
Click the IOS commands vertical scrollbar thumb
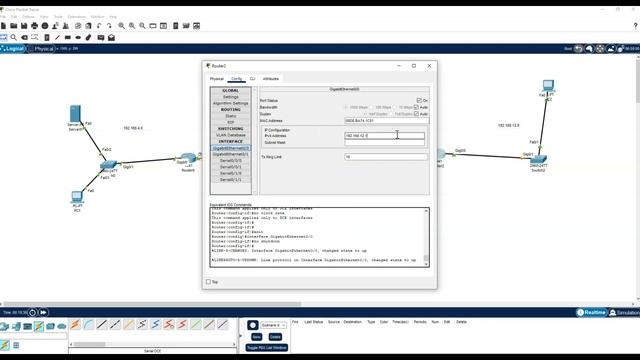click(x=426, y=258)
